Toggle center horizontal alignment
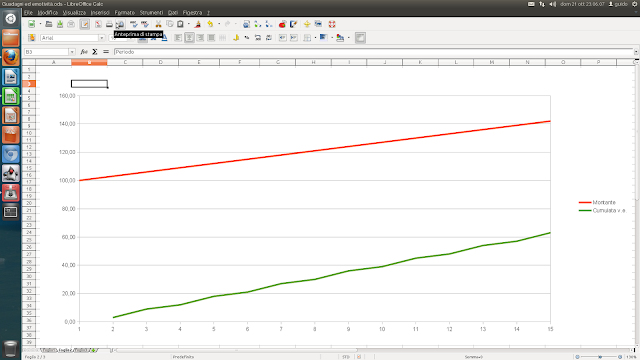This screenshot has height=360, width=640. pos(189,38)
